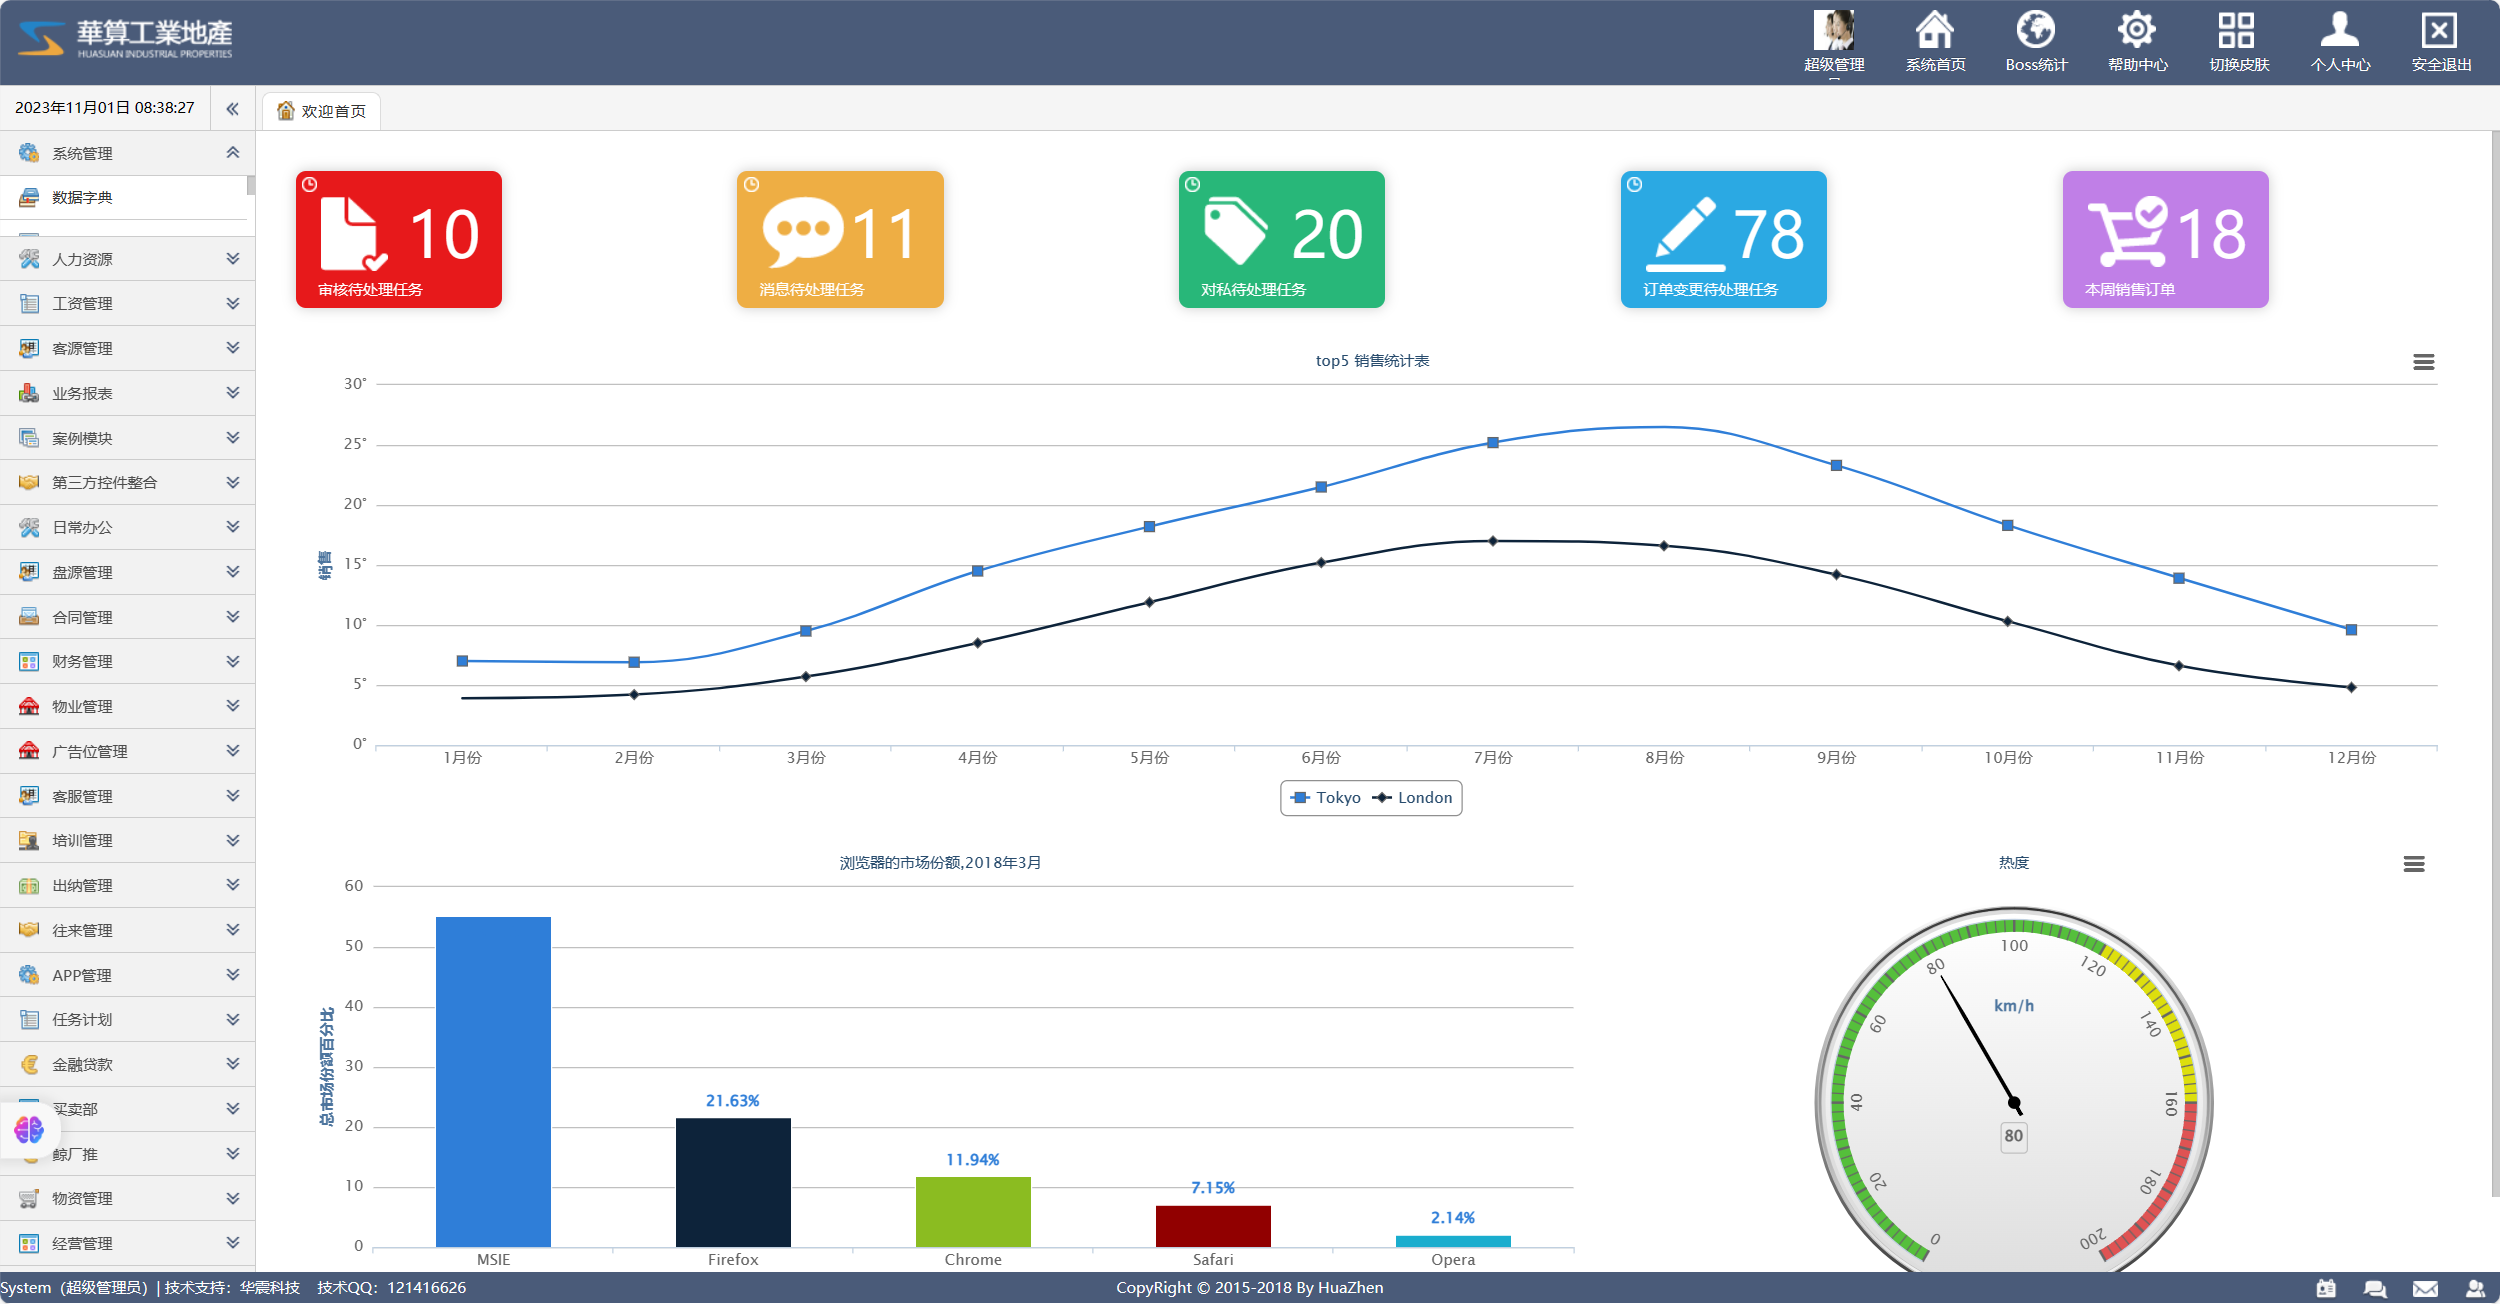Expand the 案例模块 section chevron
Screen dimensions: 2500x1304
tap(233, 438)
